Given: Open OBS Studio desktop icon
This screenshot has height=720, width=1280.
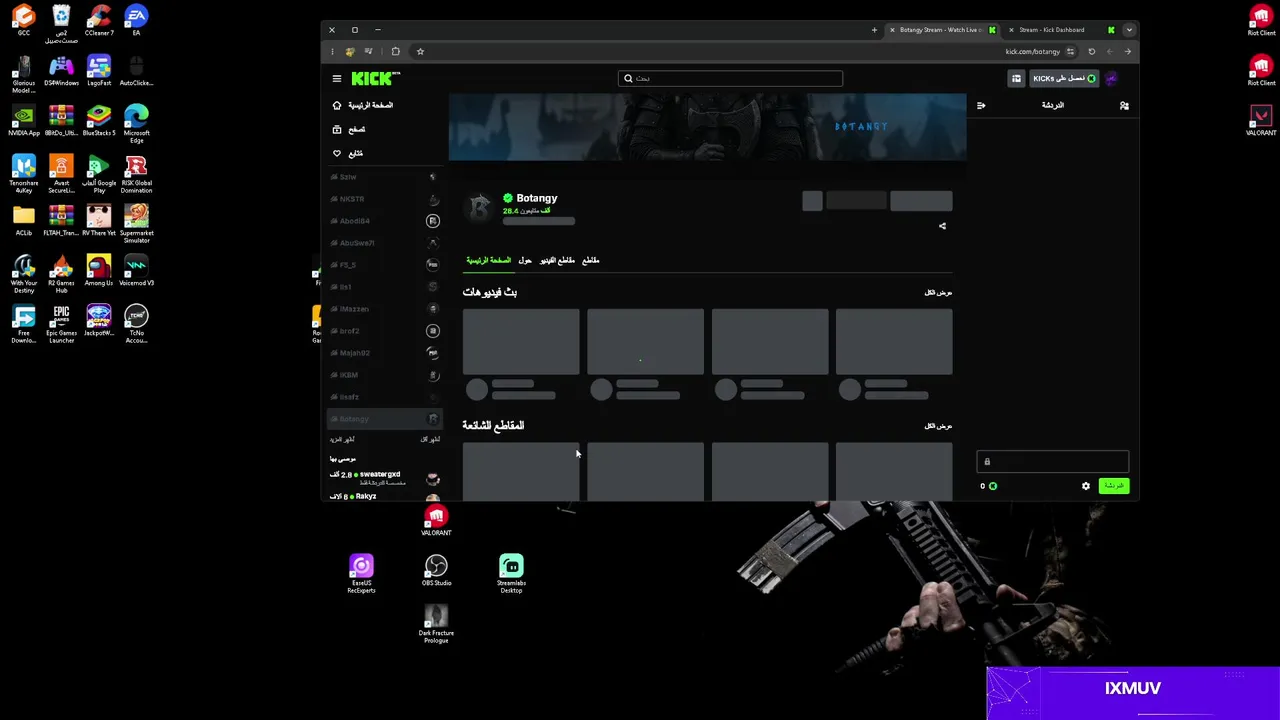Looking at the screenshot, I should [436, 571].
